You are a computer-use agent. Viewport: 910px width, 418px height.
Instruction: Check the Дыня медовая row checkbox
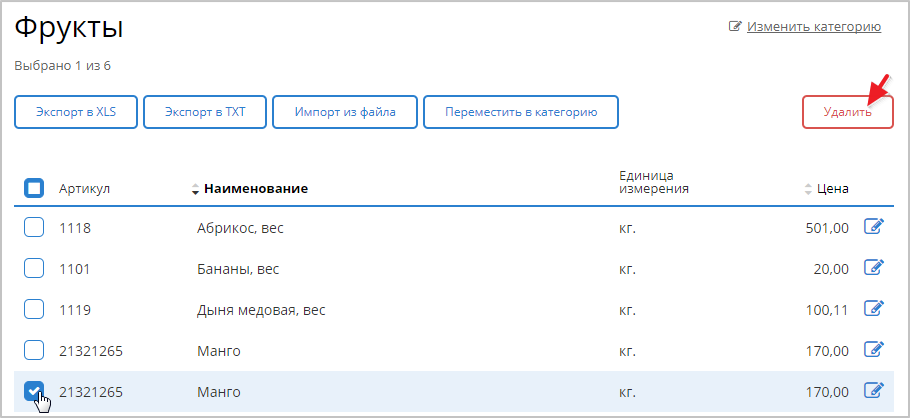click(x=34, y=309)
